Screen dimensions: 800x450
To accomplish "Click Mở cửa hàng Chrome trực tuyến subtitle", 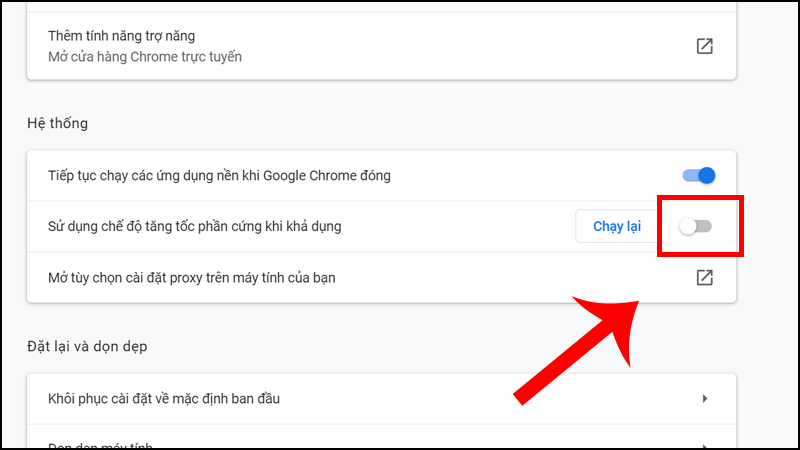I will coord(145,57).
